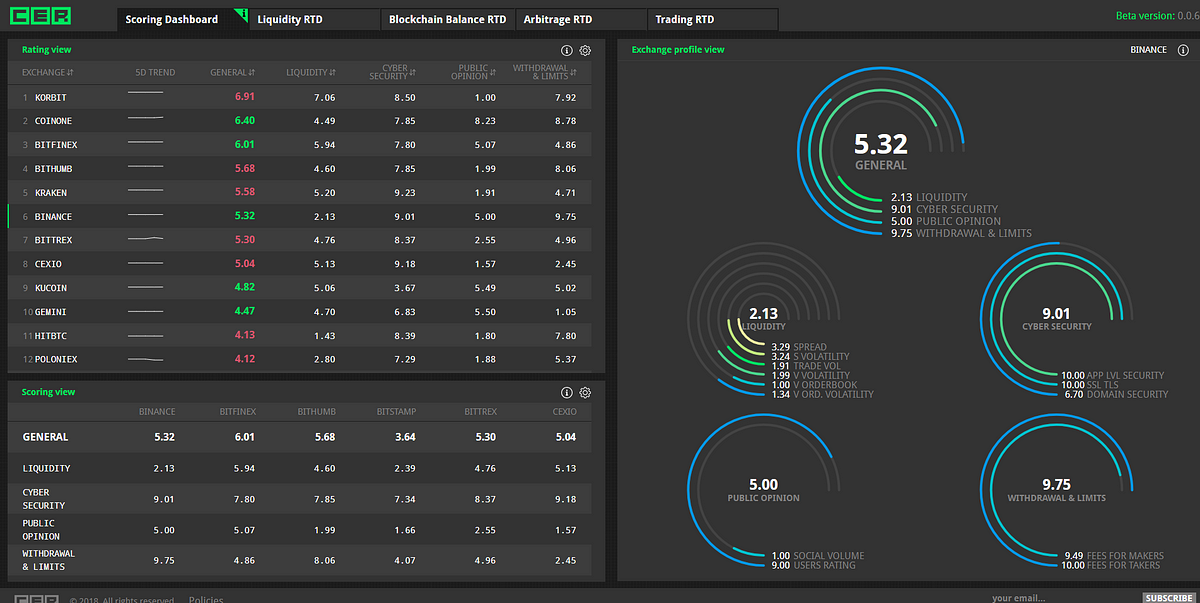Click the 5.00 PUBLIC OPINION gauge

(763, 489)
